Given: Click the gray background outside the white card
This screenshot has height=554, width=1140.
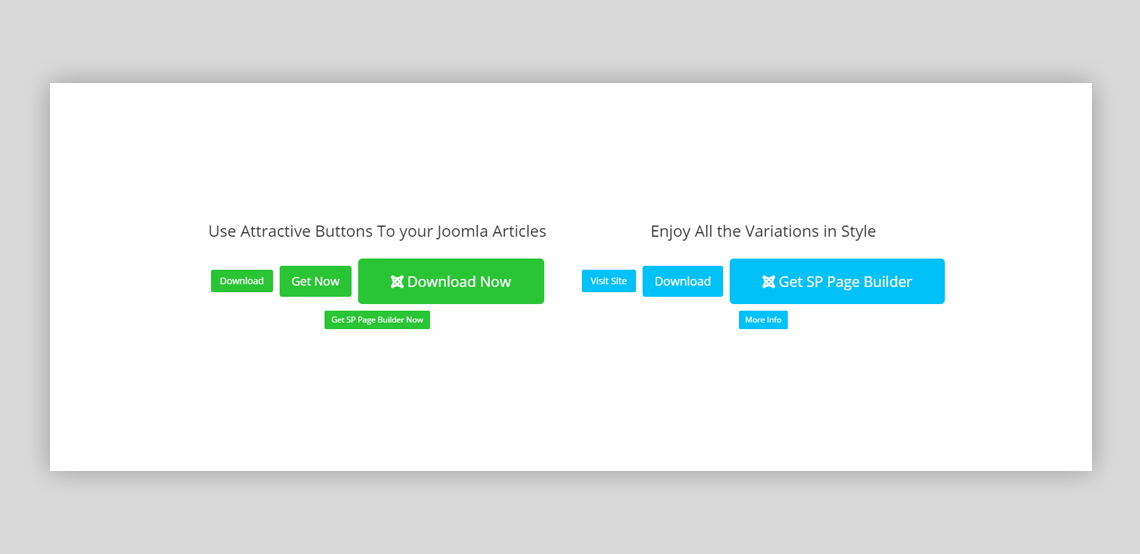Looking at the screenshot, I should point(570,40).
